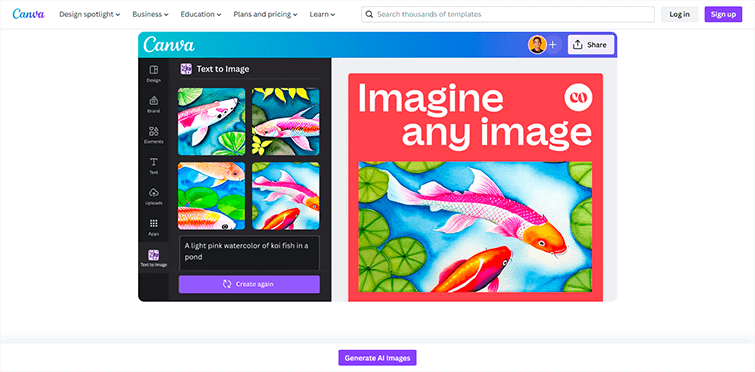Click the upload arrow icon on Share
The width and height of the screenshot is (755, 372).
[x=578, y=45]
